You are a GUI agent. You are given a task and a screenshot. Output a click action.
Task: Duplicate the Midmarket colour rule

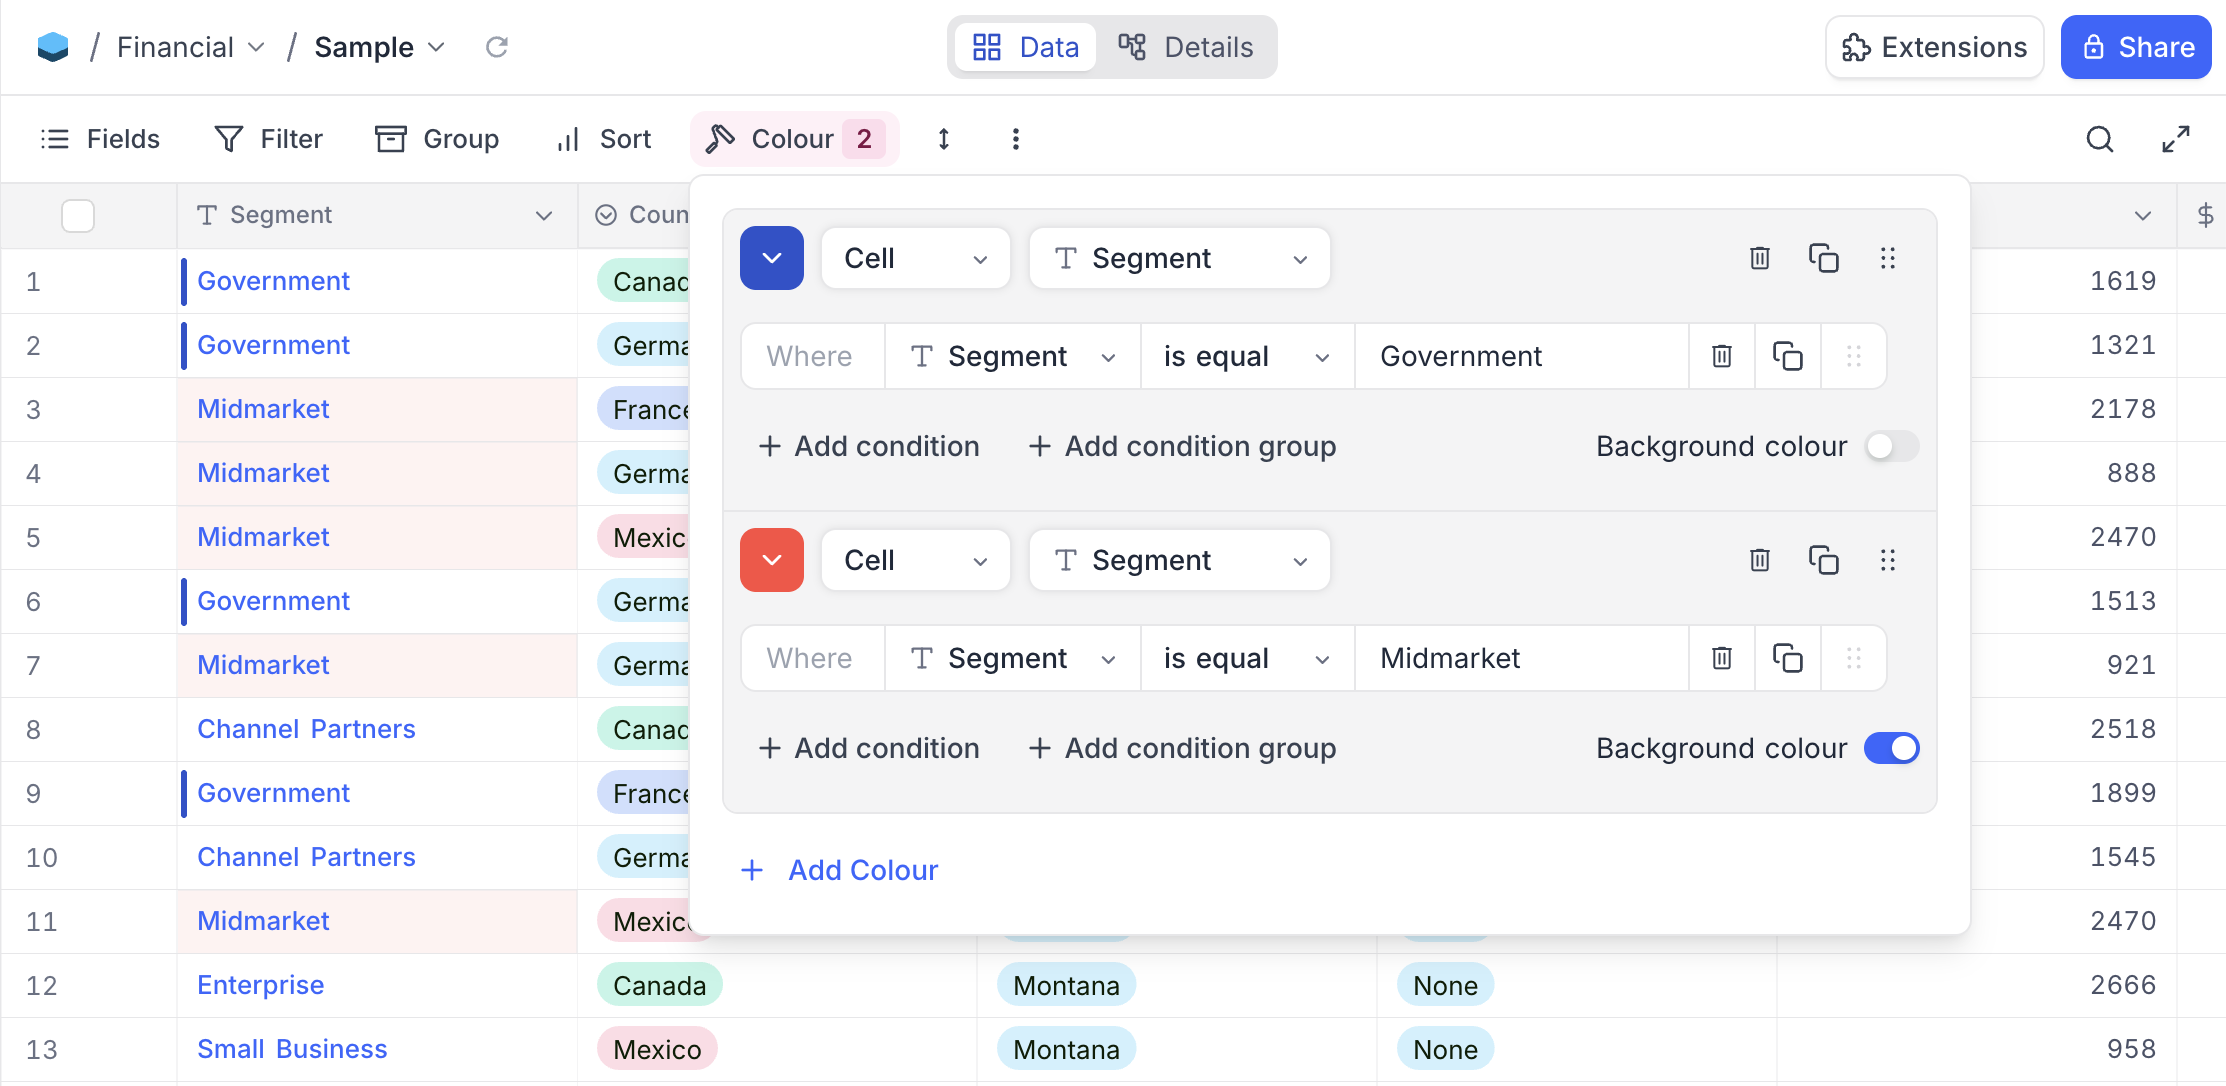click(1823, 560)
